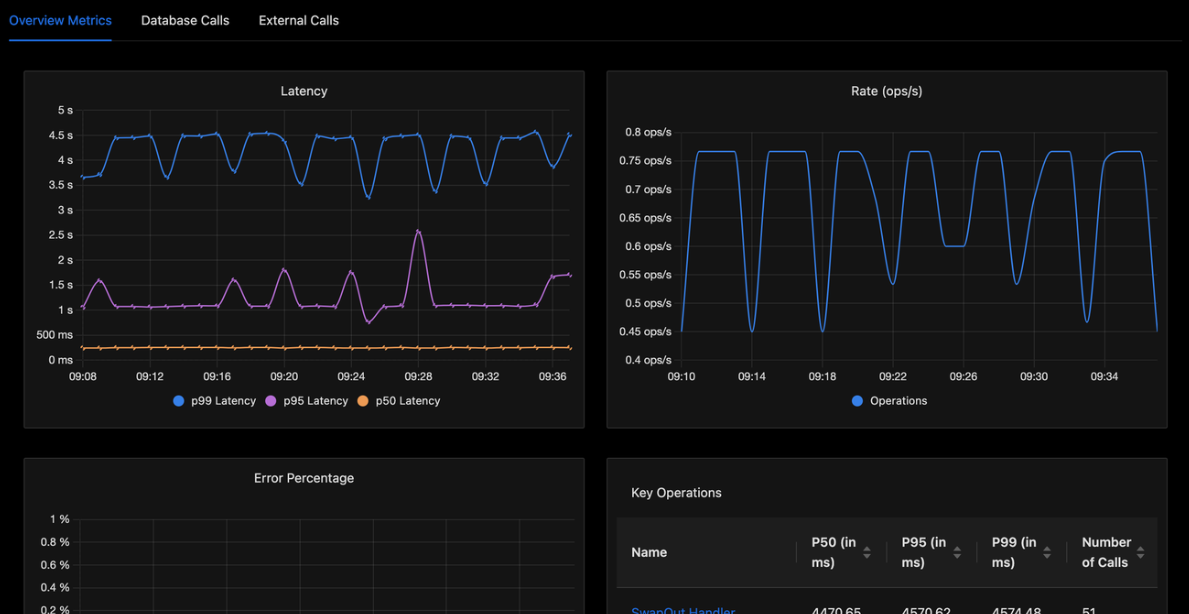
Task: Open the SwapOut Handler operation link
Action: tap(683, 609)
